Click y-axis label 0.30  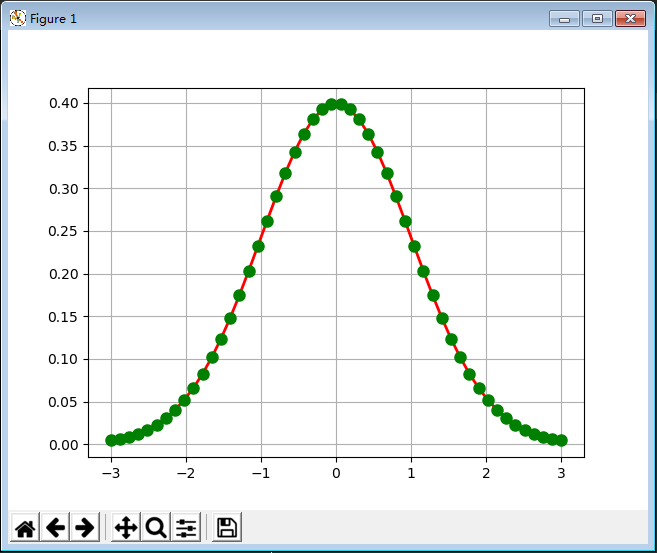pyautogui.click(x=64, y=189)
